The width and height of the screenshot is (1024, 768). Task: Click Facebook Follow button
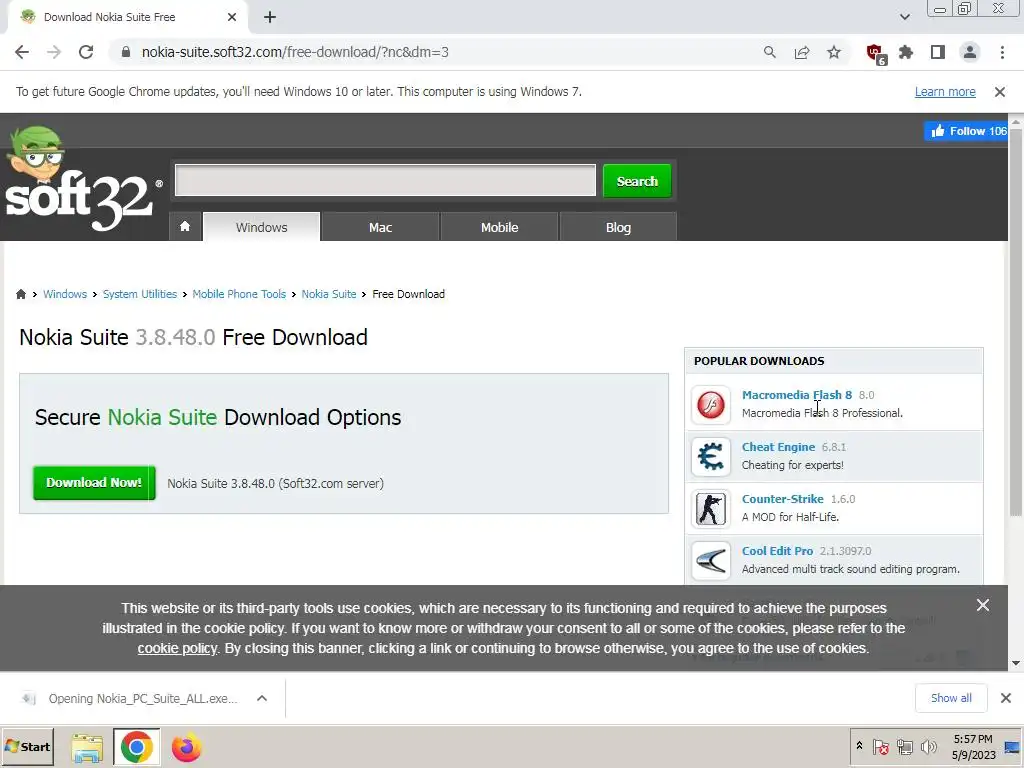click(x=967, y=131)
